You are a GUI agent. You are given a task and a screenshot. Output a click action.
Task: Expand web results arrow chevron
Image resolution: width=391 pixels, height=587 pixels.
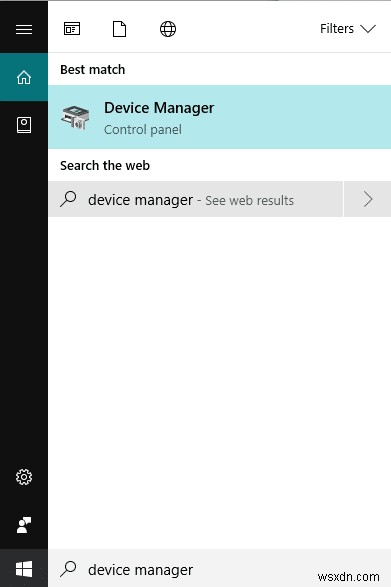point(368,199)
